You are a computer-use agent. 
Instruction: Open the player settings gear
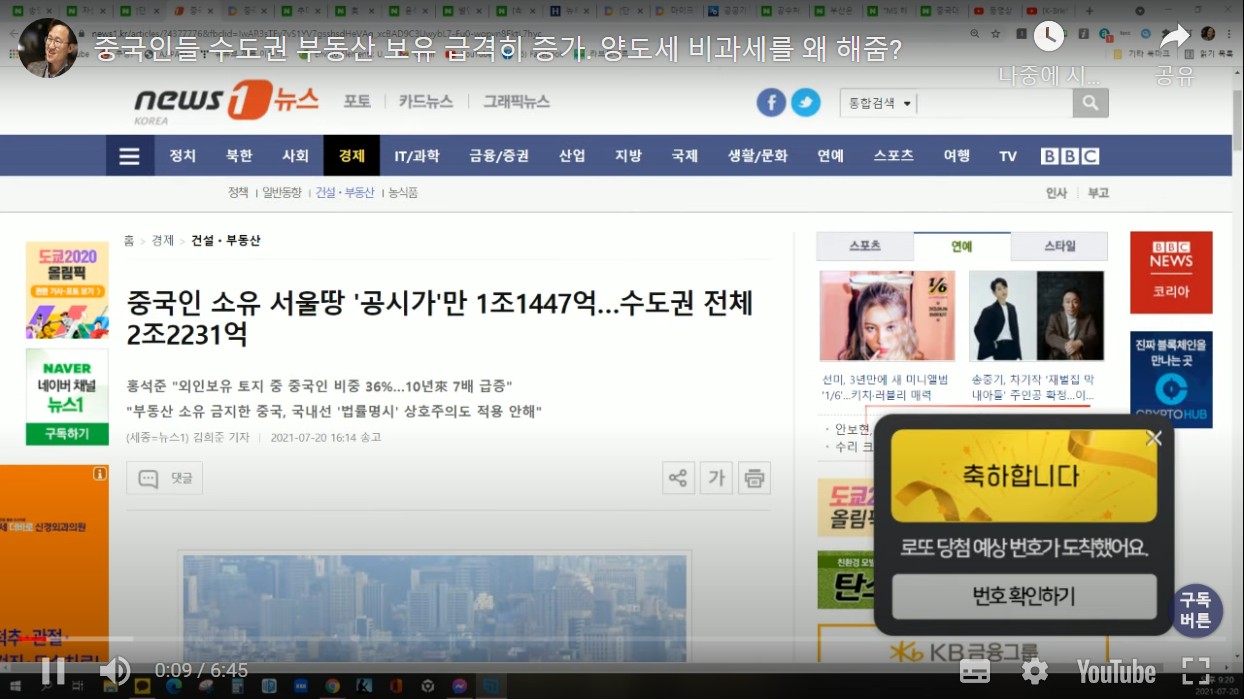pyautogui.click(x=1035, y=670)
